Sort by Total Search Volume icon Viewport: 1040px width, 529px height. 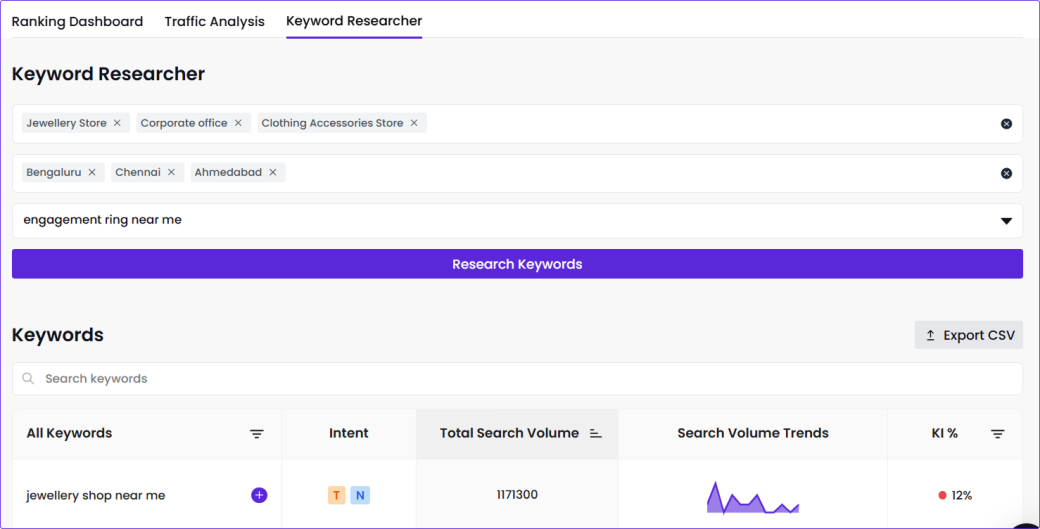(596, 434)
